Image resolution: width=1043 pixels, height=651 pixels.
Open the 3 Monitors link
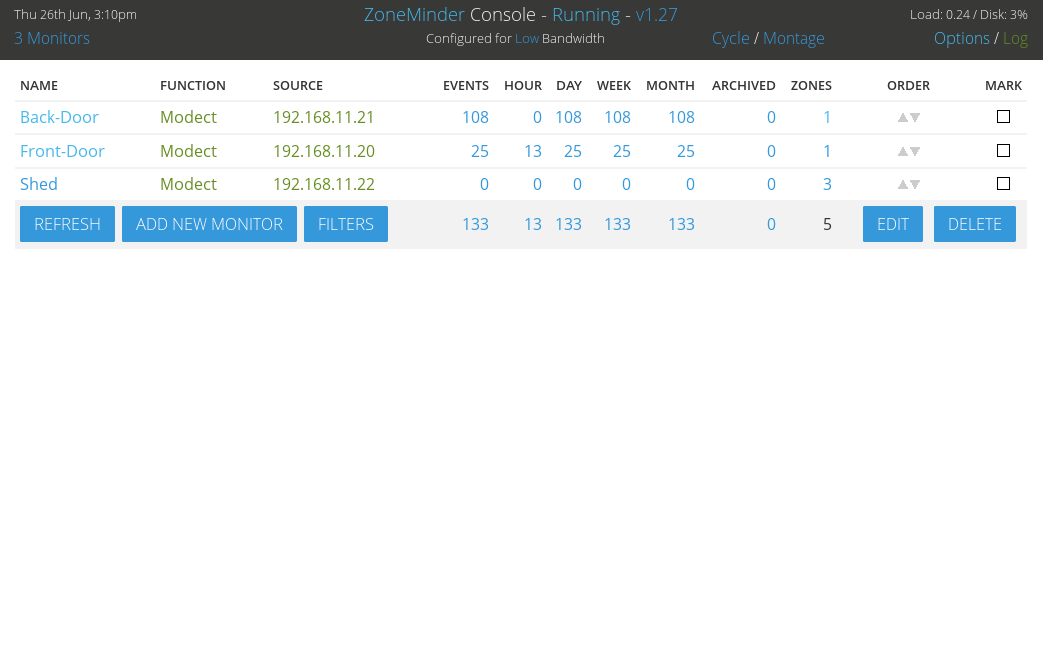pyautogui.click(x=52, y=39)
